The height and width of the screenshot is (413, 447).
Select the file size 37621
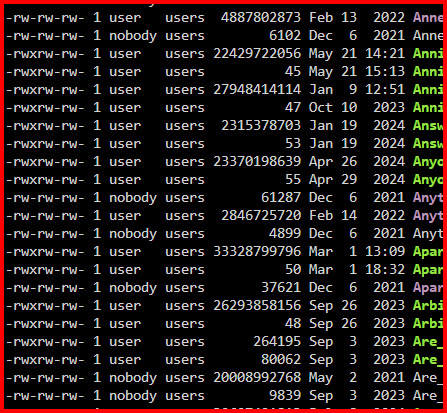click(x=281, y=287)
